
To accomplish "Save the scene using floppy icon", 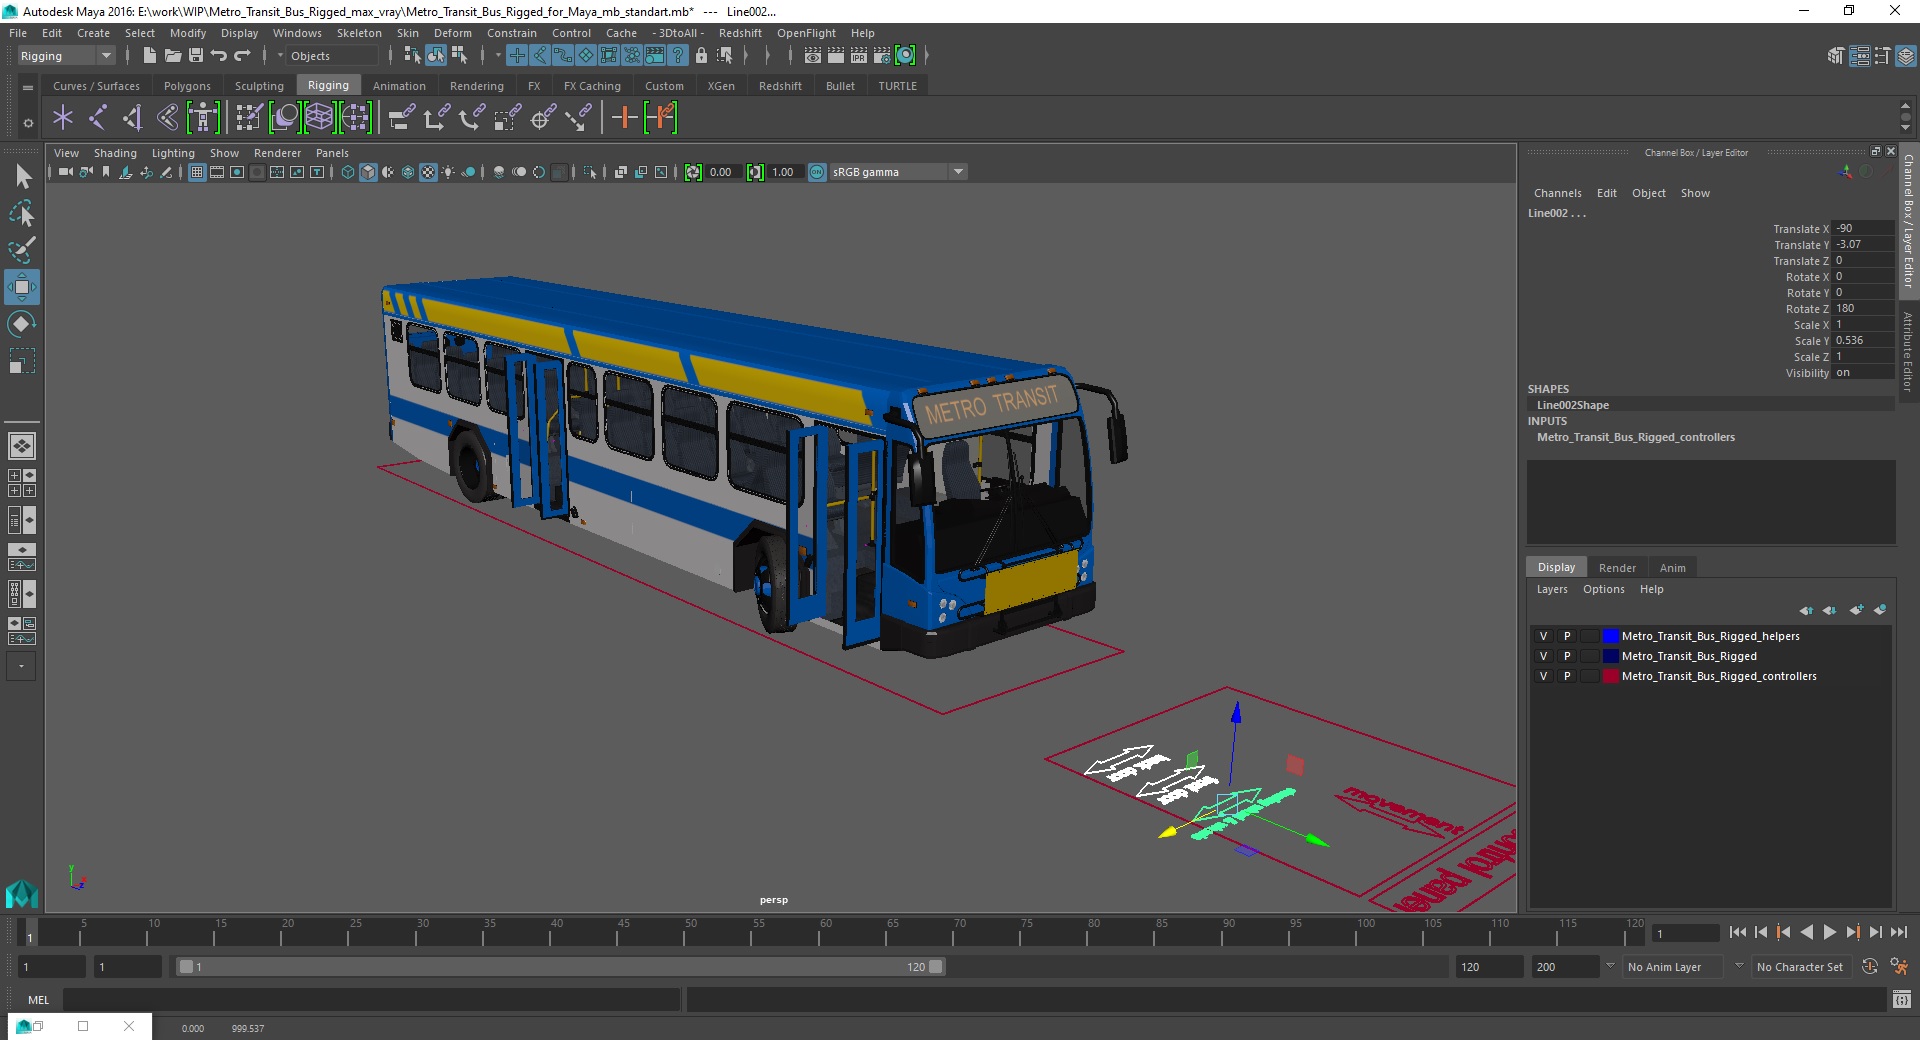I will tap(196, 56).
